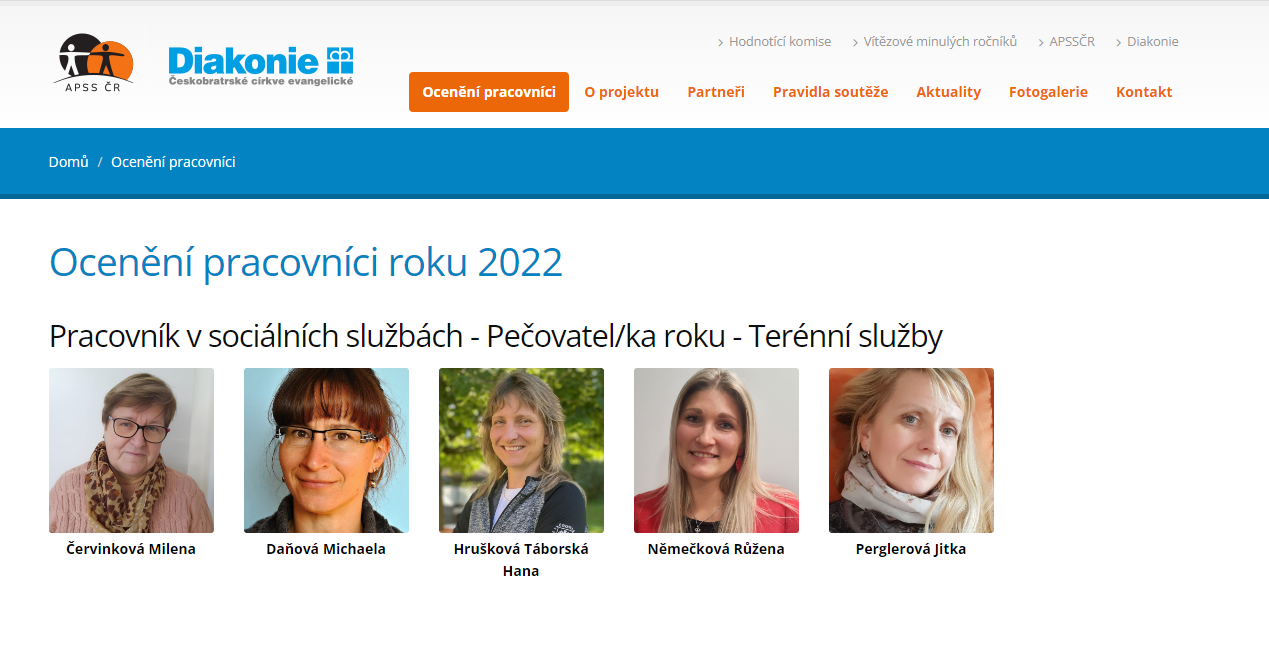1269x653 pixels.
Task: Follow the Hodnotící komise top link
Action: click(780, 42)
